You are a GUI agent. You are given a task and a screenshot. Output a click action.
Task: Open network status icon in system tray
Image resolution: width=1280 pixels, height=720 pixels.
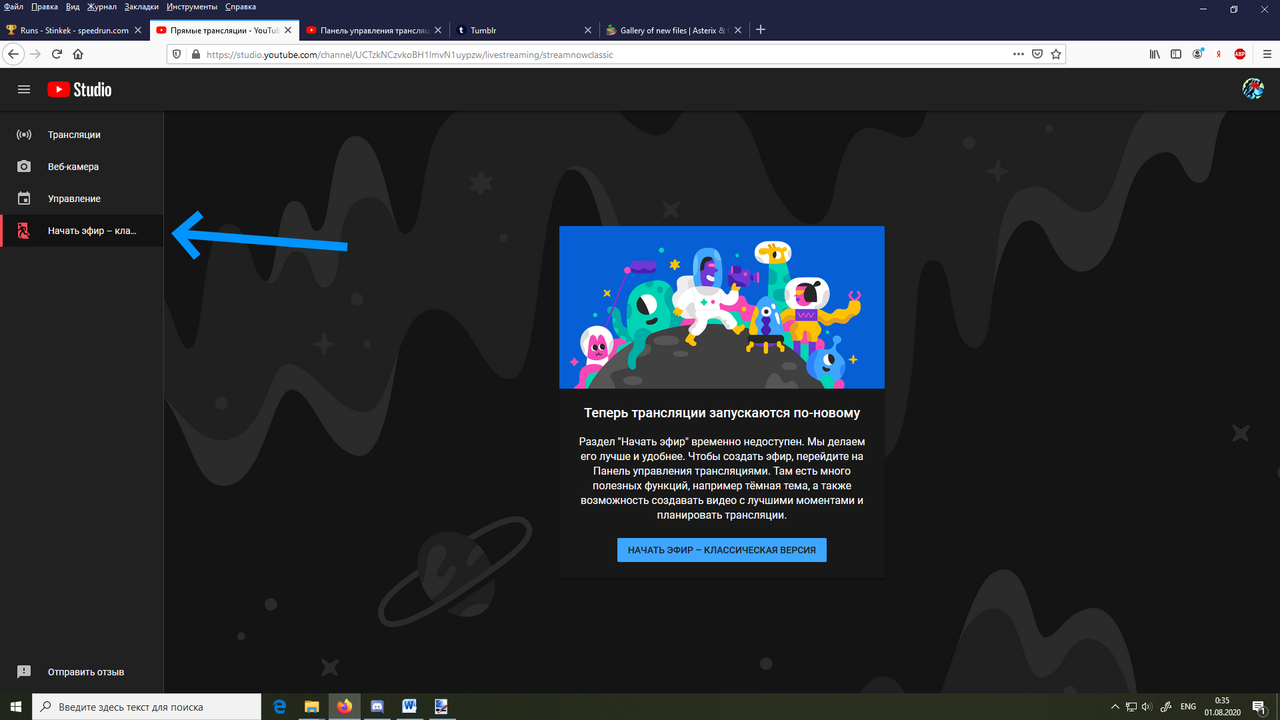(1131, 706)
